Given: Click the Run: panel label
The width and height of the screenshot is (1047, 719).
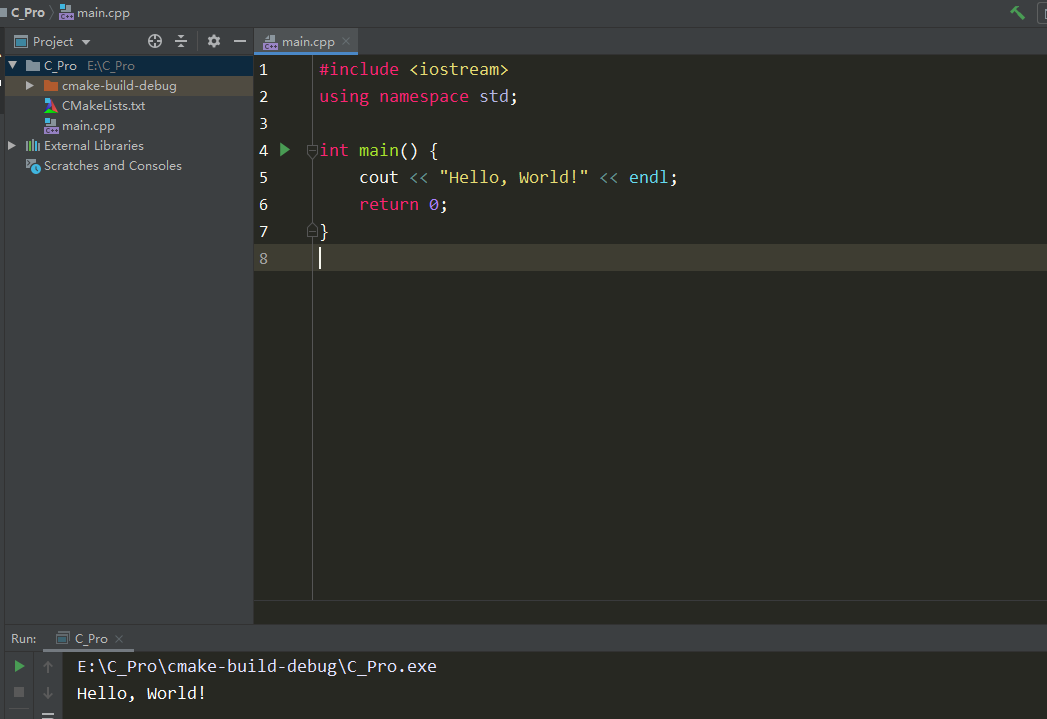Looking at the screenshot, I should point(23,639).
